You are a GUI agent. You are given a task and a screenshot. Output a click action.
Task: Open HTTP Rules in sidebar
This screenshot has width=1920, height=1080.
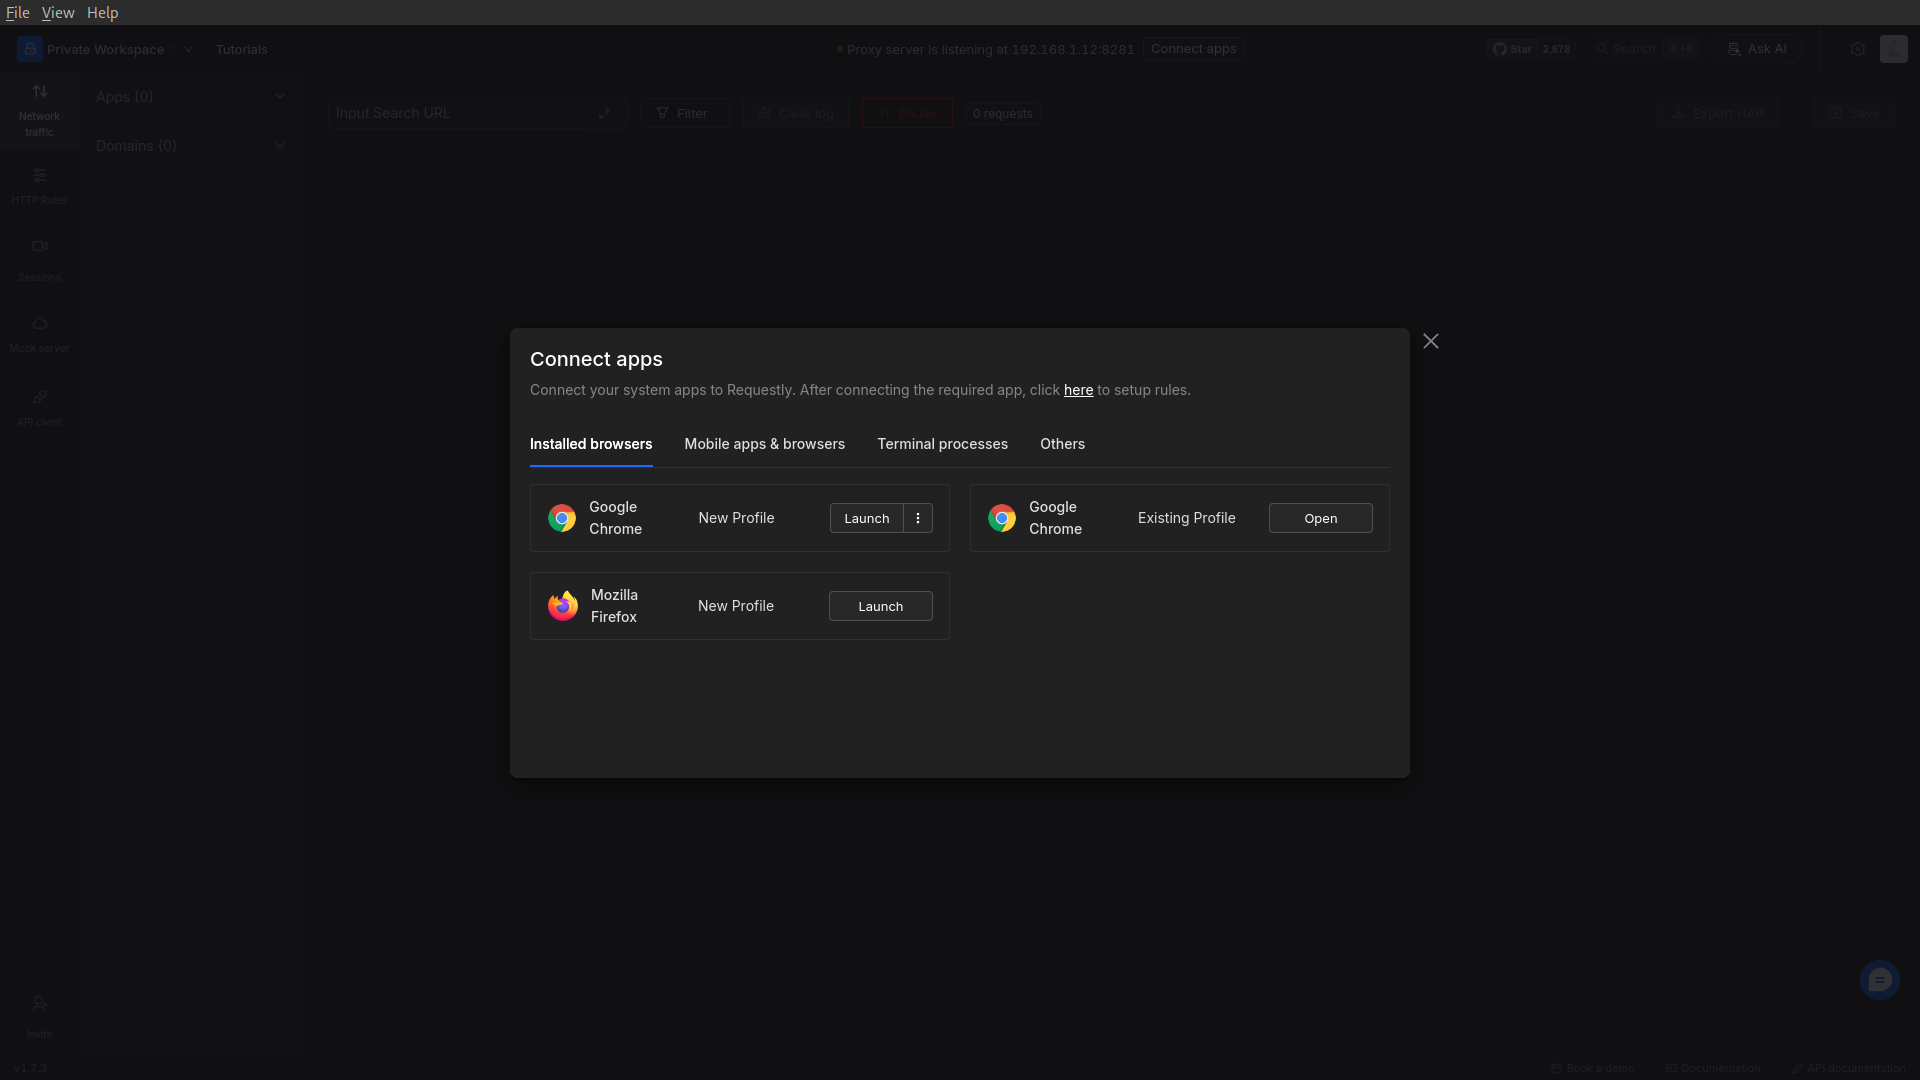[39, 186]
